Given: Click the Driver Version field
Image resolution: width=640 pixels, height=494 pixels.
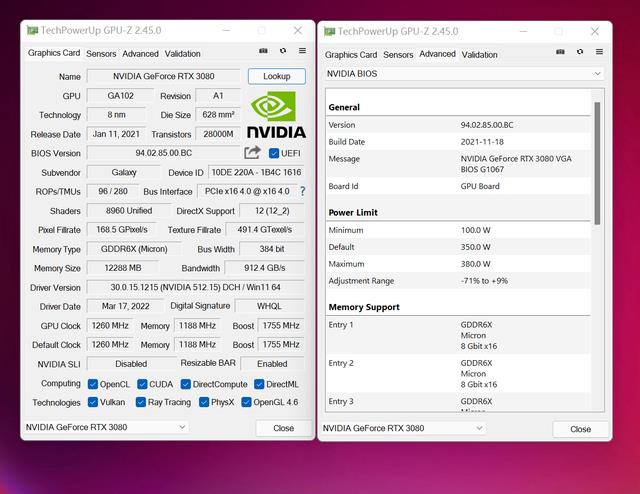Looking at the screenshot, I should click(195, 287).
